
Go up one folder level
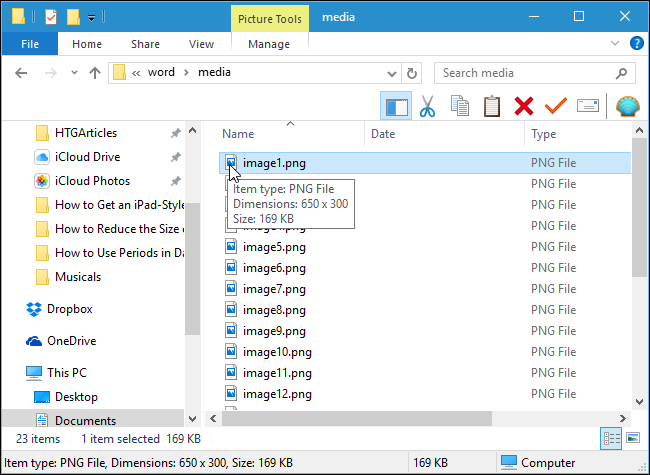pos(95,73)
